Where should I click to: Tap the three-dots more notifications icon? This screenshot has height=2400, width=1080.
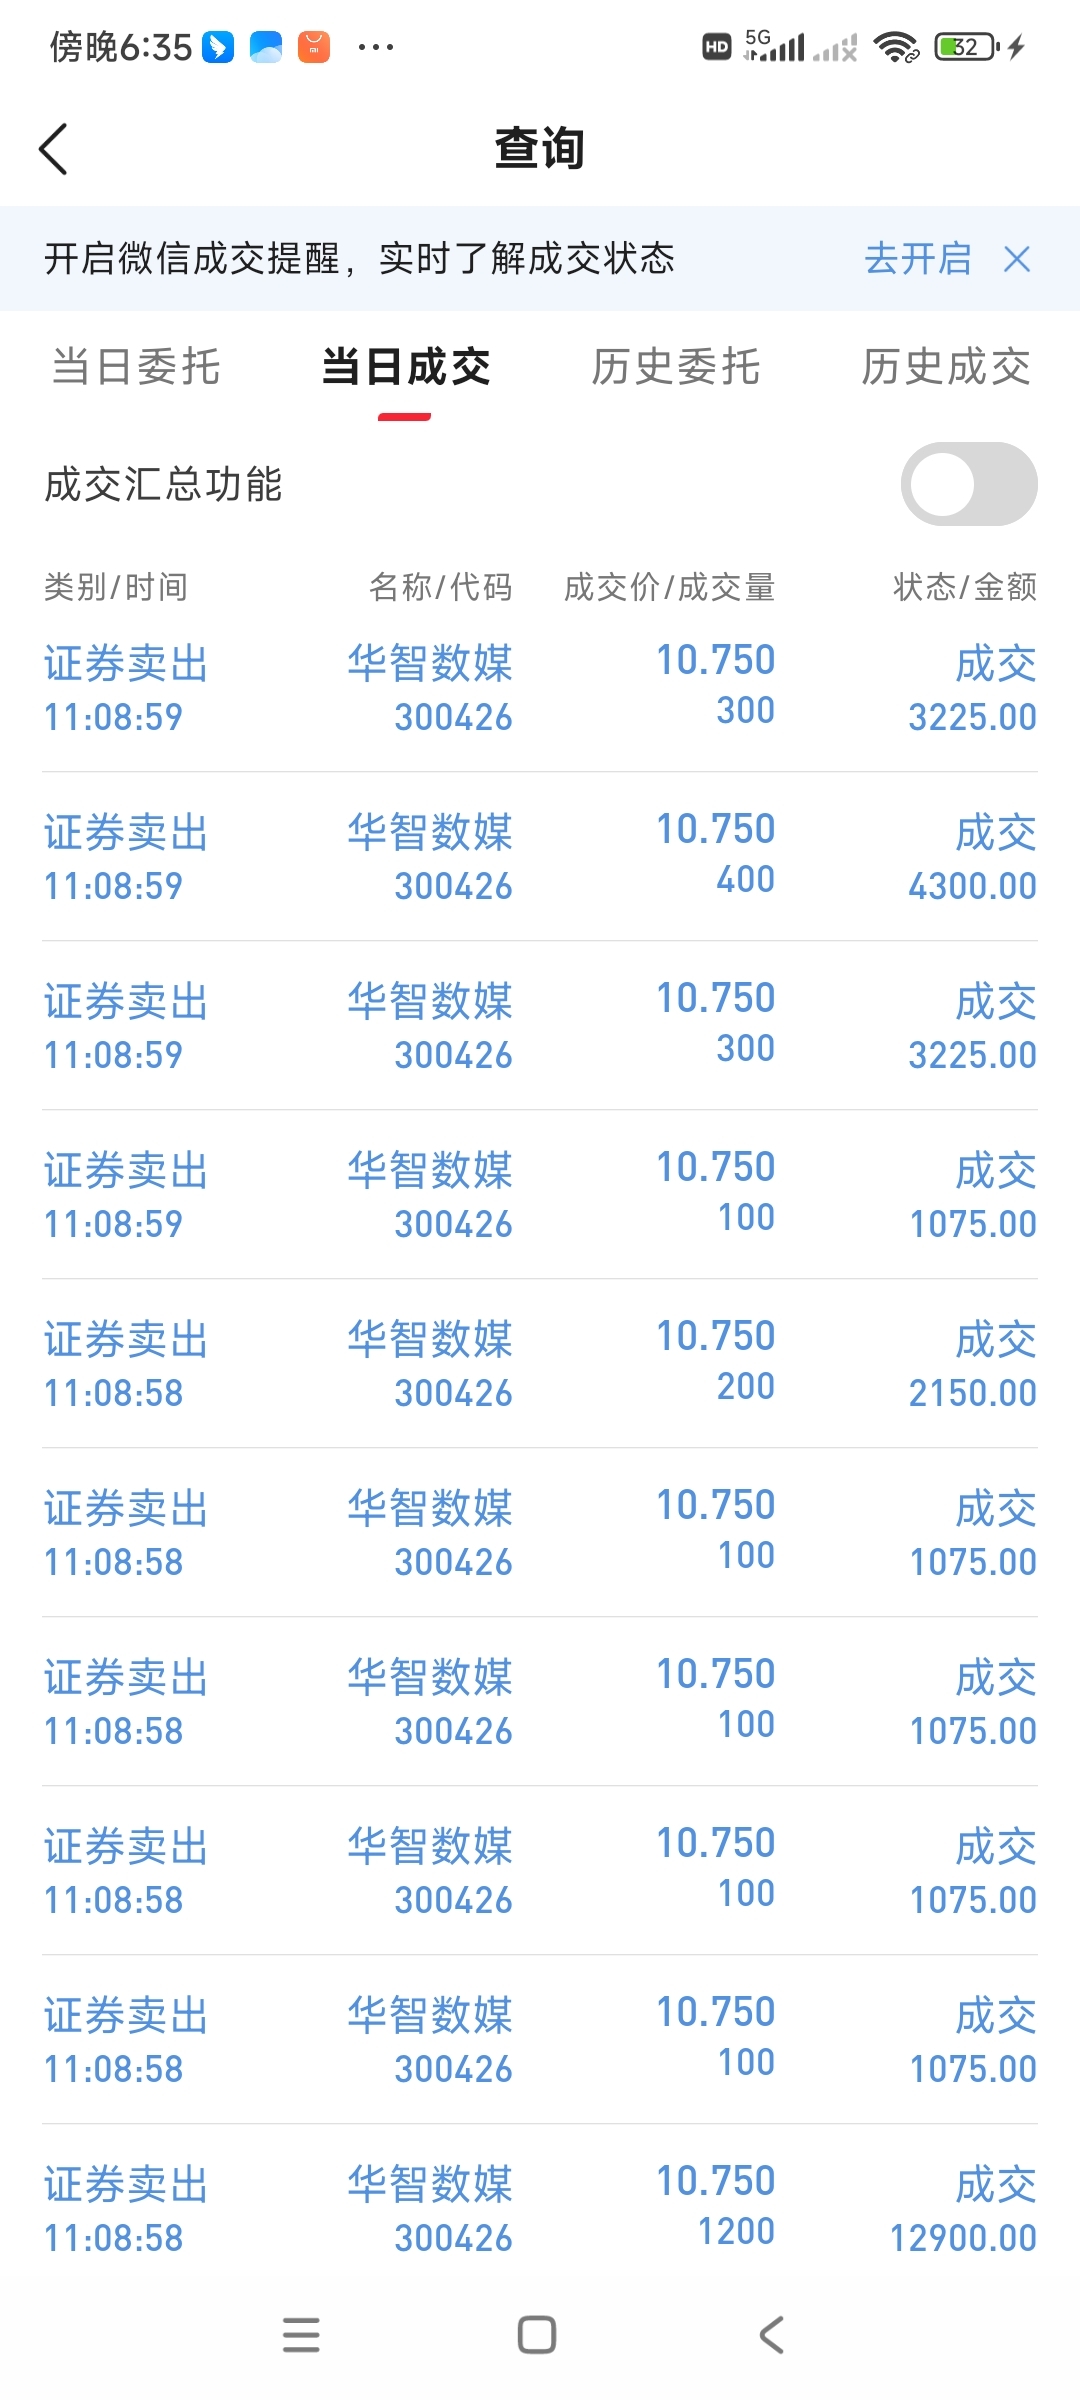(x=375, y=47)
